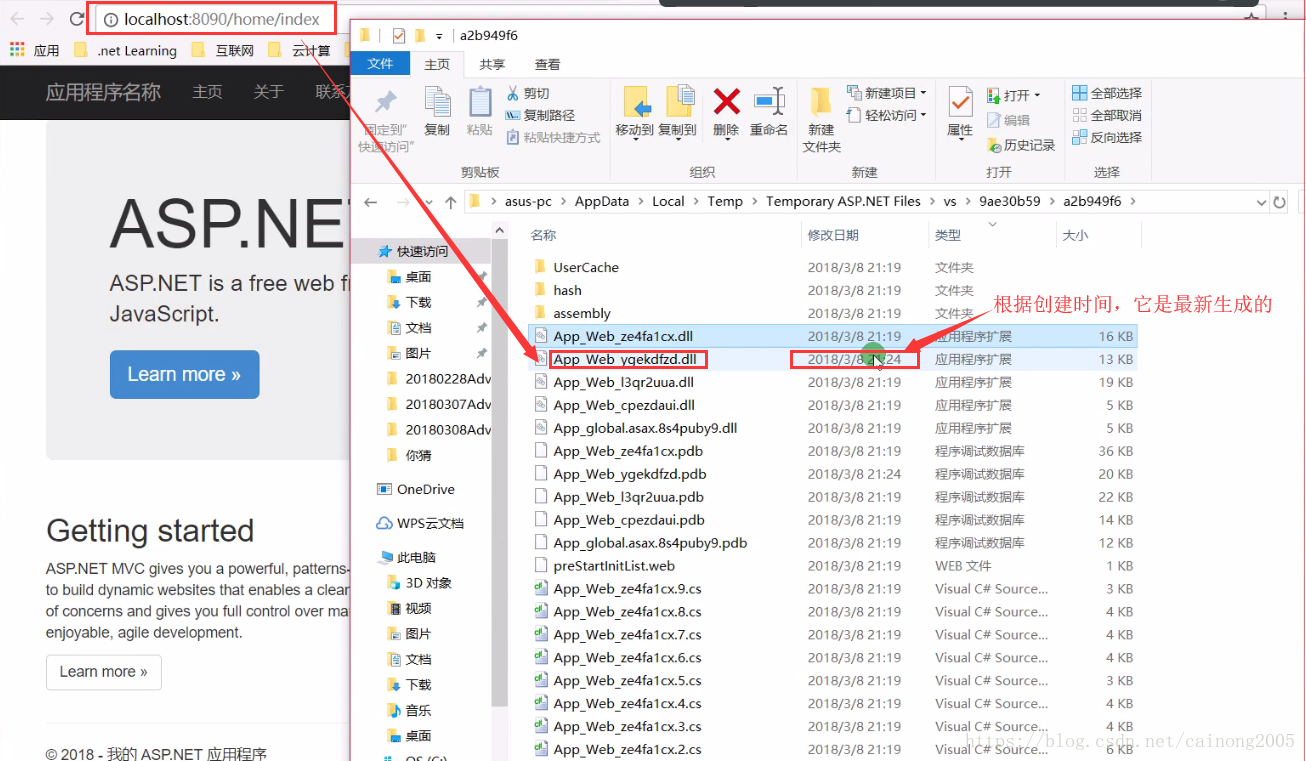Click white 'Learn more »' button
1306x761 pixels.
(103, 672)
